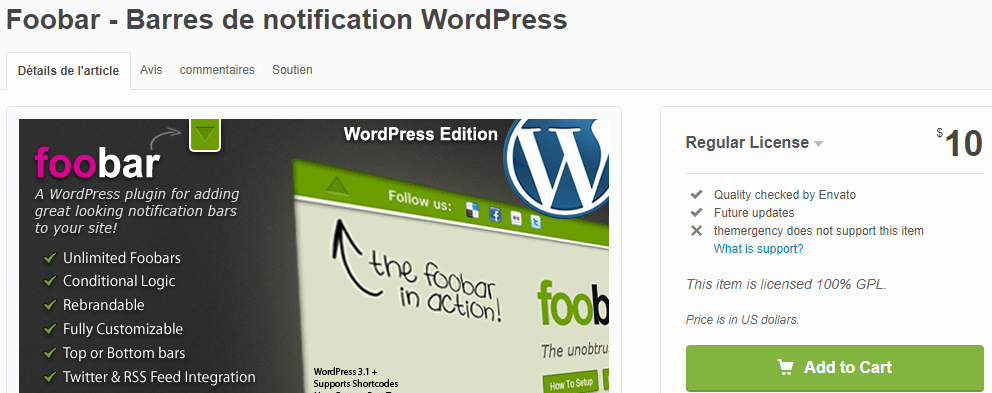Viewport: 992px width, 393px height.
Task: Click the X icon beside support notice
Action: (x=697, y=230)
